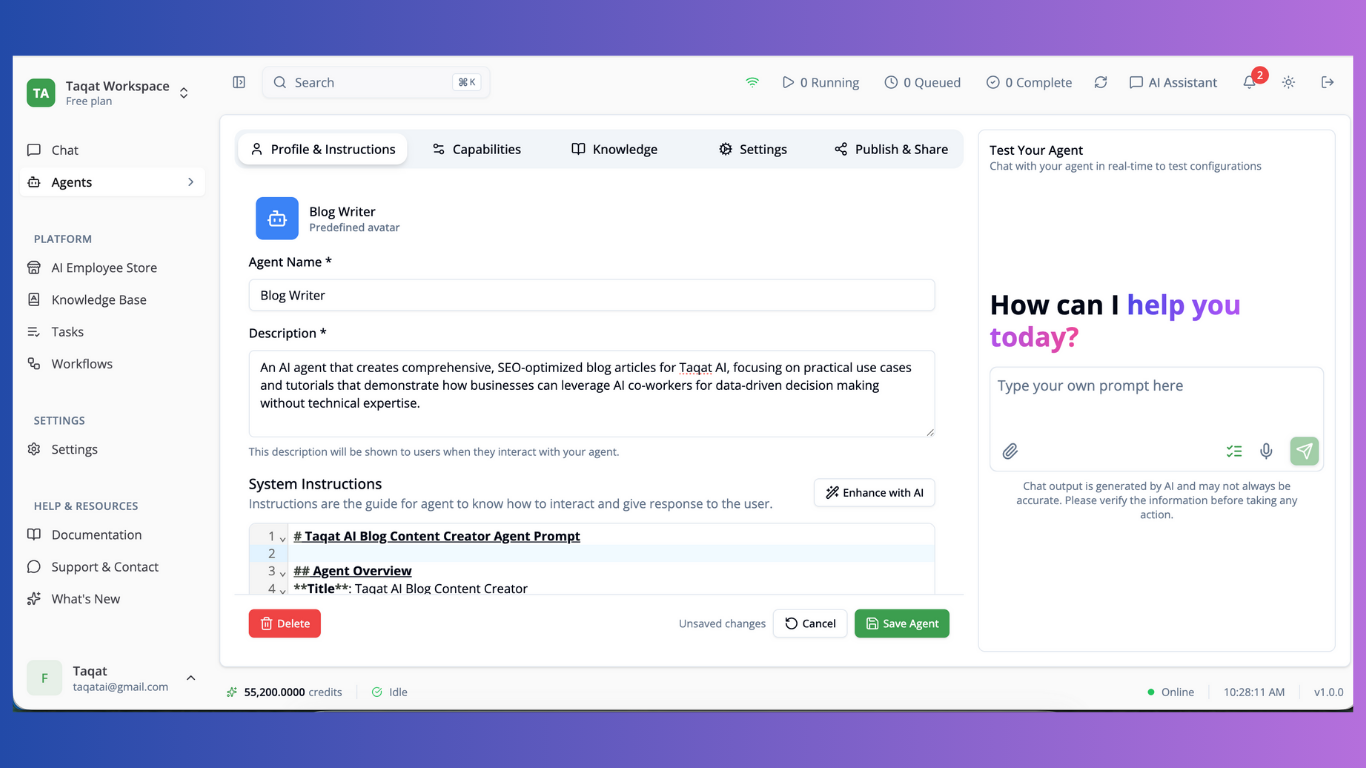Click the microphone voice input icon
1366x768 pixels.
tap(1266, 451)
